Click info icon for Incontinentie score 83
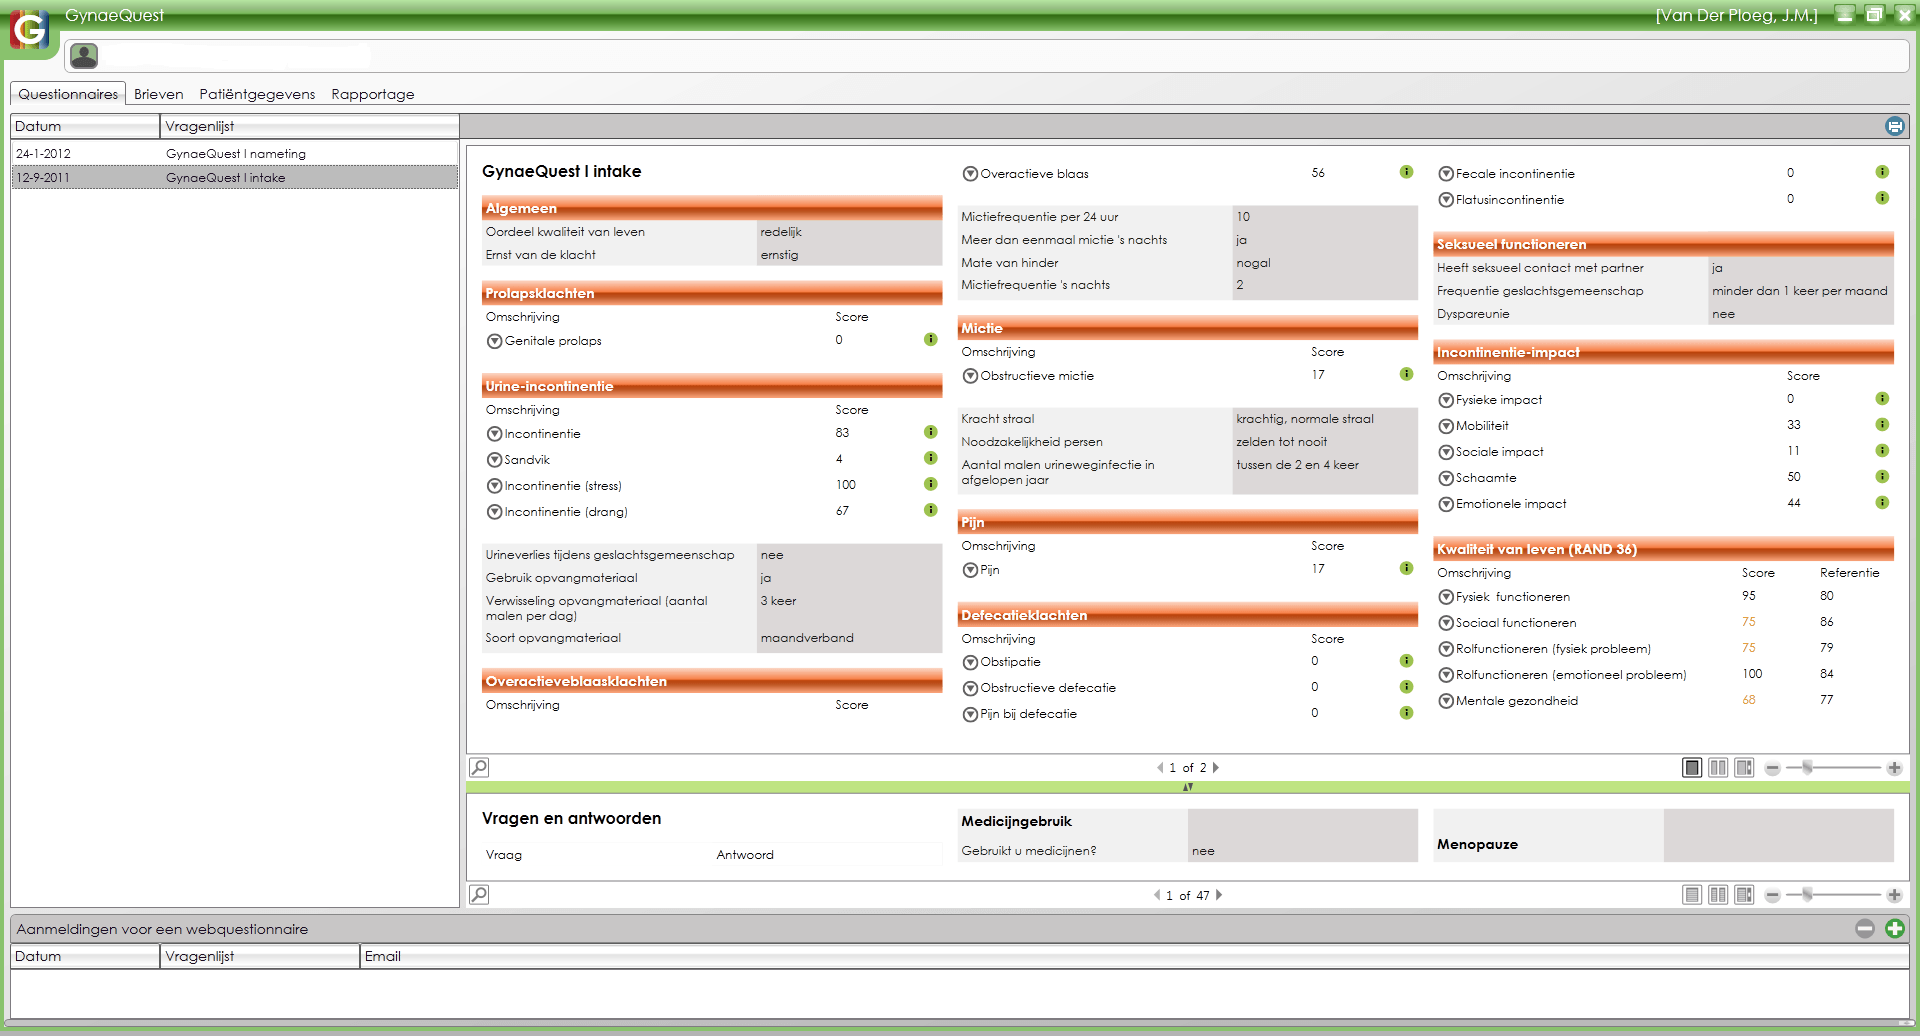 (930, 433)
